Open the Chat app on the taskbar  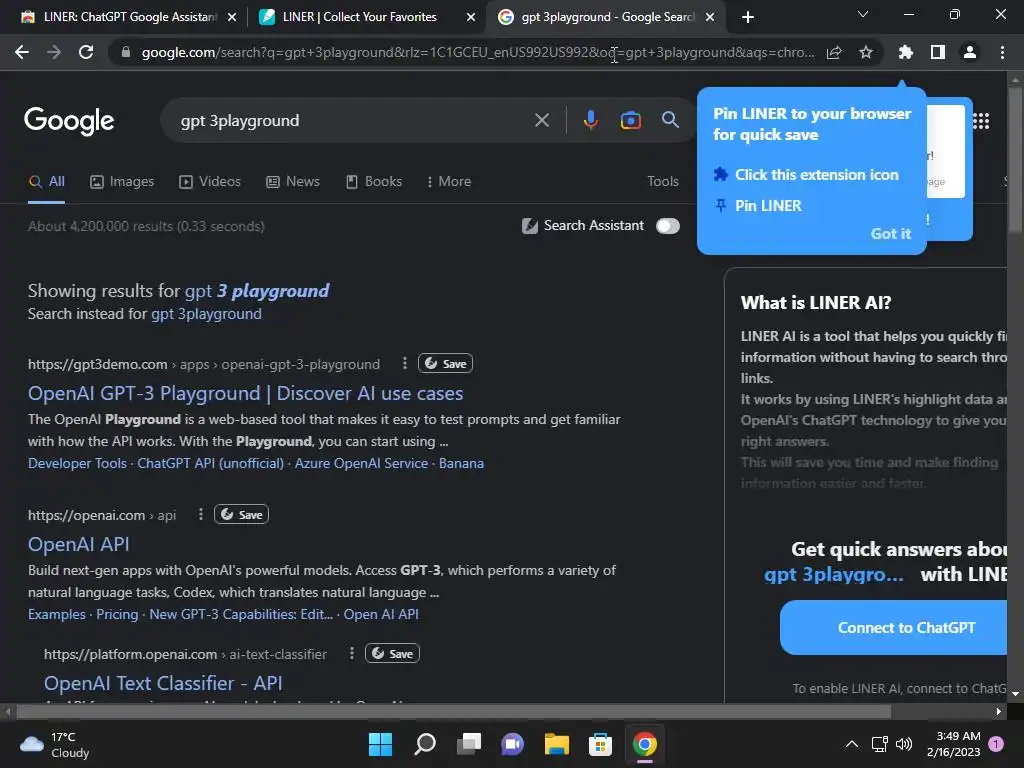(x=513, y=744)
